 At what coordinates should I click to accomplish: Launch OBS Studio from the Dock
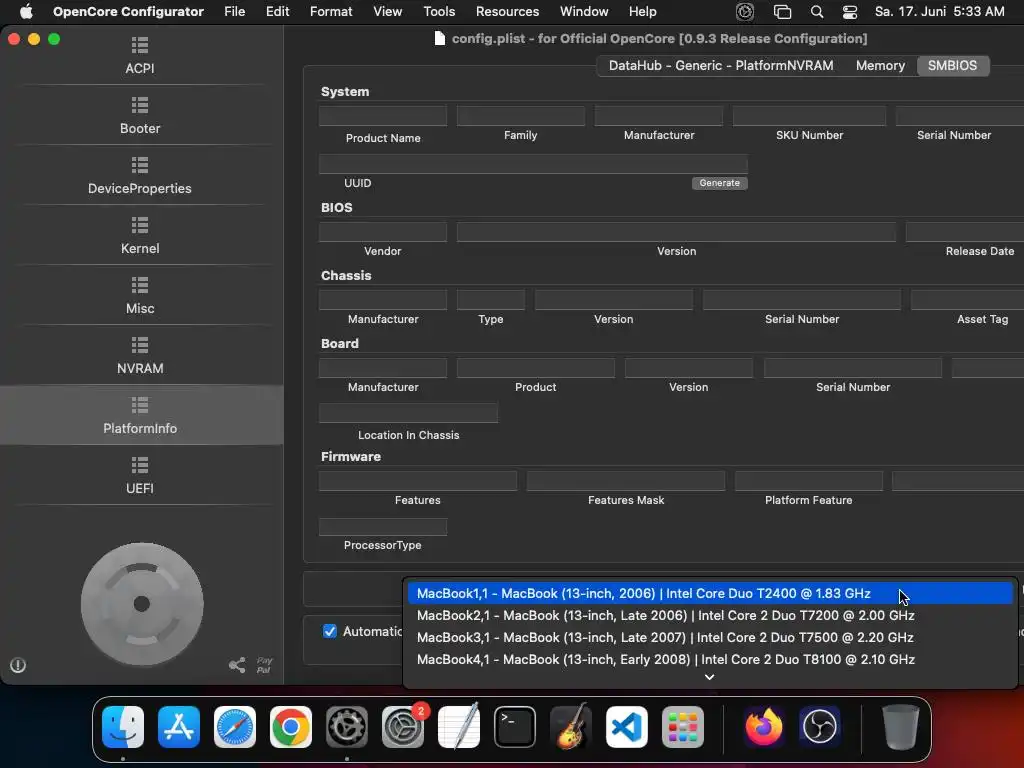(x=820, y=726)
